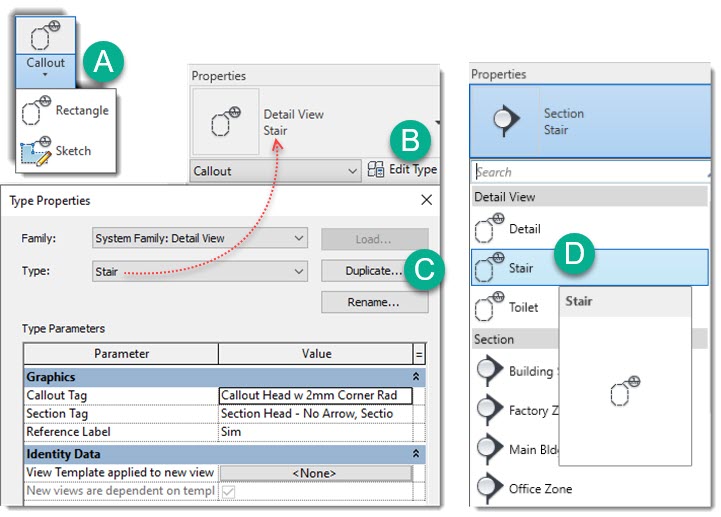Click the Duplicate button
Image resolution: width=721 pixels, height=517 pixels.
tap(361, 271)
